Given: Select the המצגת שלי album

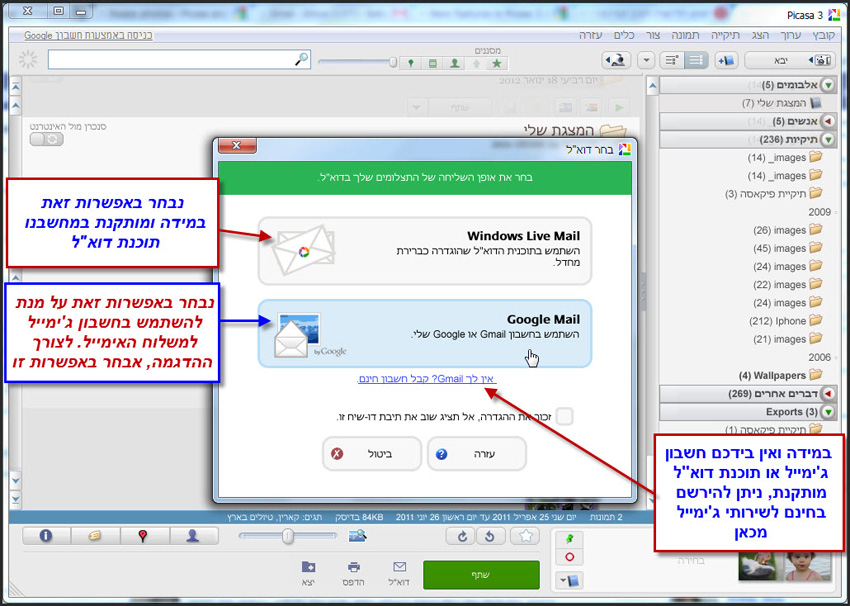Looking at the screenshot, I should (x=782, y=103).
